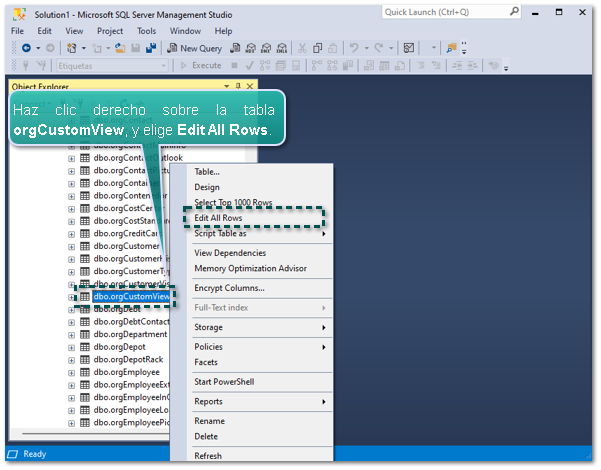Click the Object Explorer pin icon
The width and height of the screenshot is (601, 470).
[238, 87]
